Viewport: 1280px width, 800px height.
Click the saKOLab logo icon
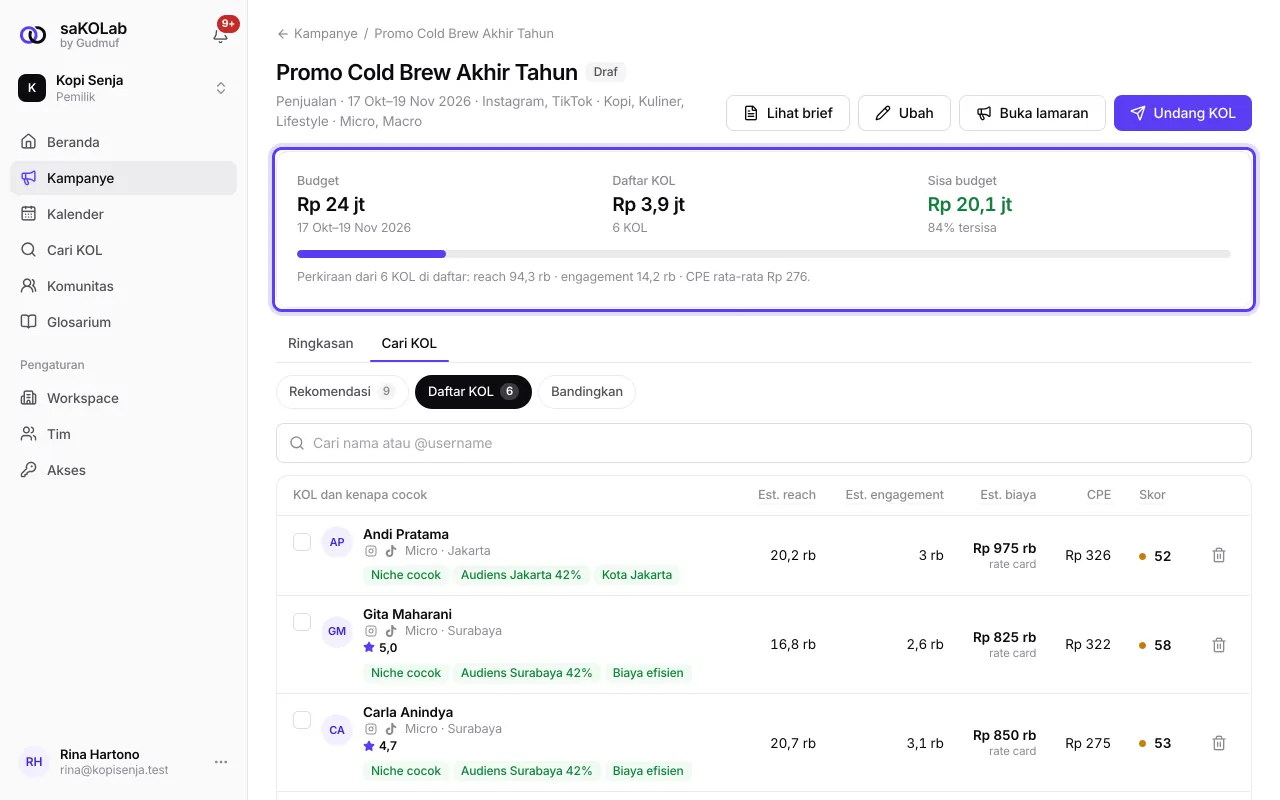click(33, 35)
